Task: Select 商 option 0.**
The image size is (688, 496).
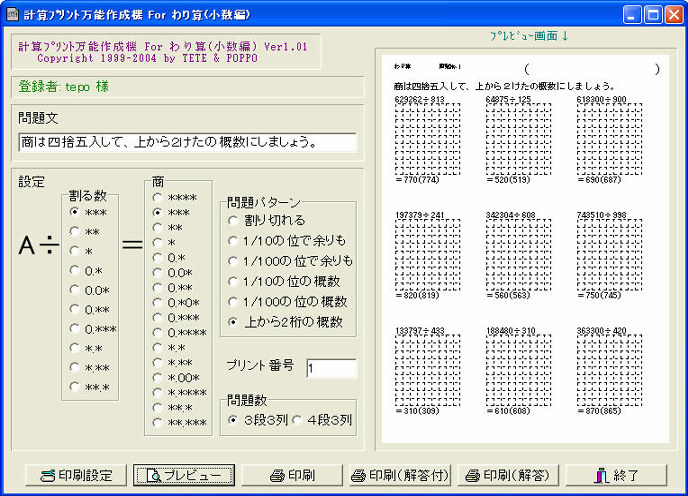Action: (x=172, y=288)
